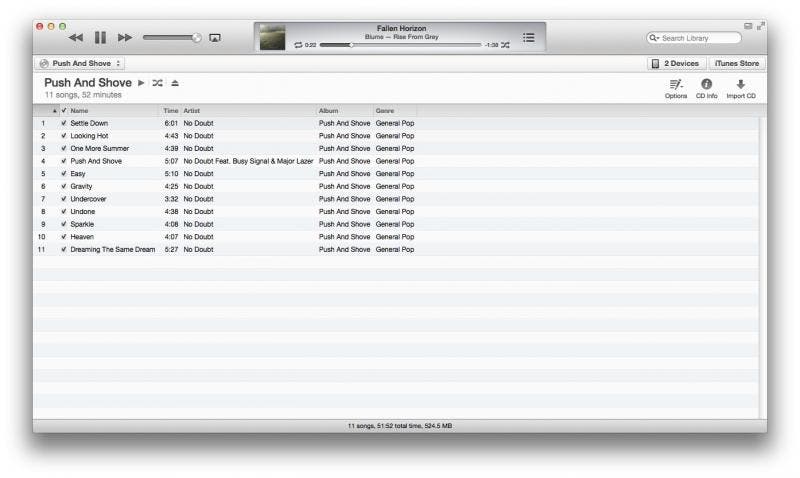
Task: Select the Settle Down song name
Action: [x=89, y=123]
